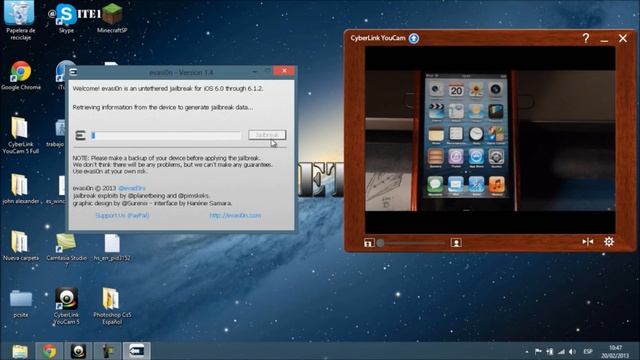Viewport: 640px width, 360px height.
Task: Click the Jailbreak button in evasi0n
Action: point(267,135)
